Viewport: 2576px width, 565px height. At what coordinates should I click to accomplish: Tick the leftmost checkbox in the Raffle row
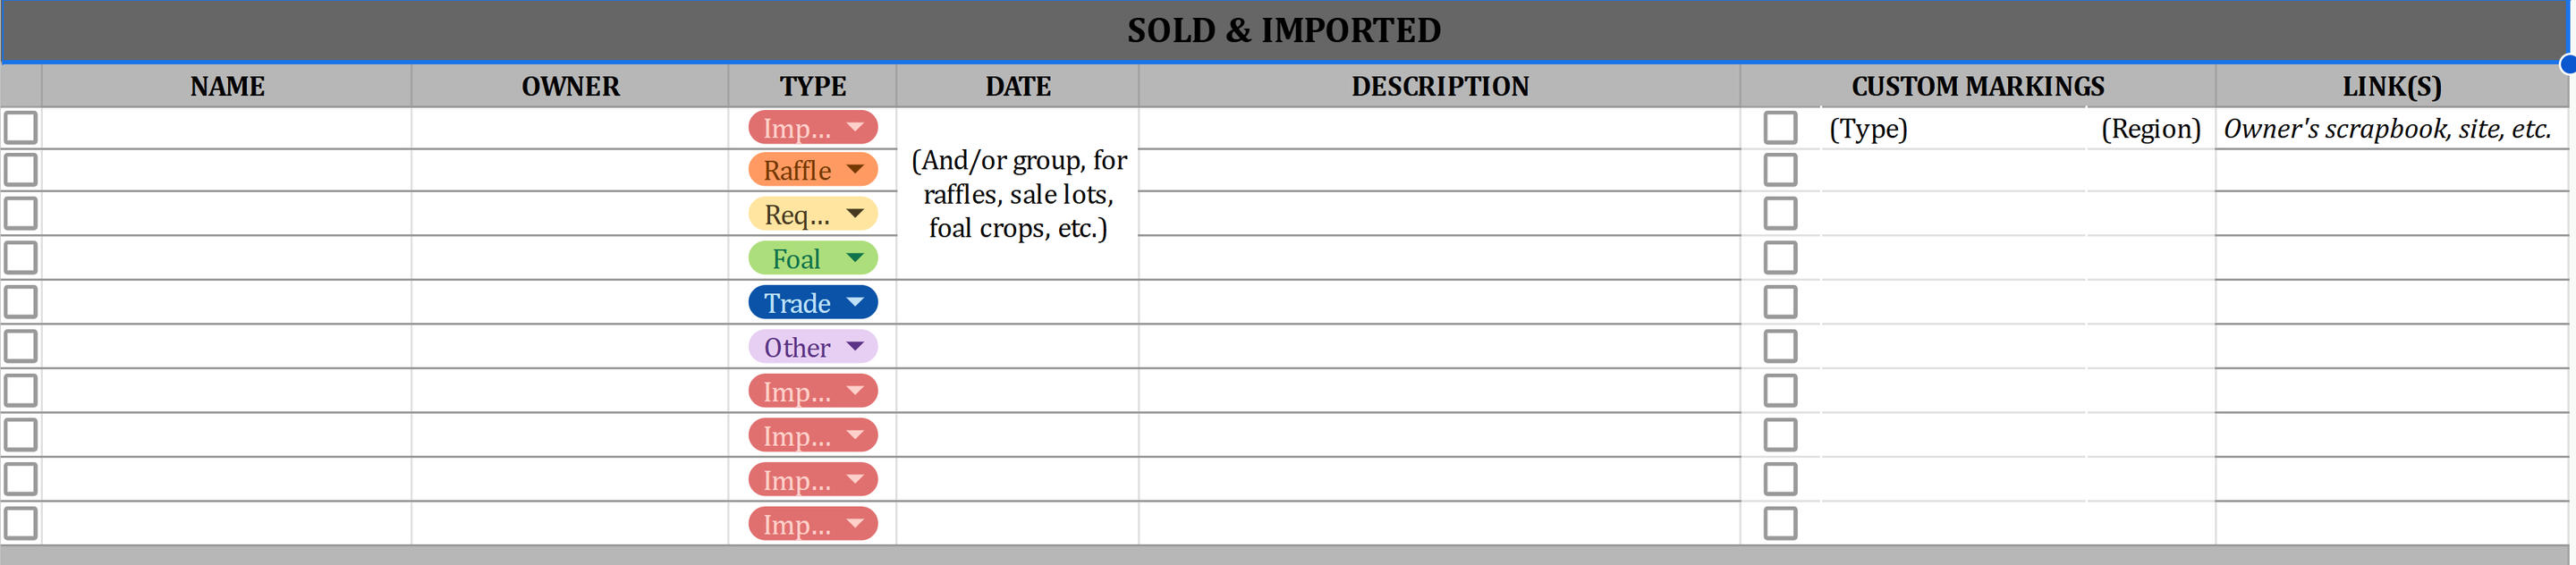pos(21,170)
